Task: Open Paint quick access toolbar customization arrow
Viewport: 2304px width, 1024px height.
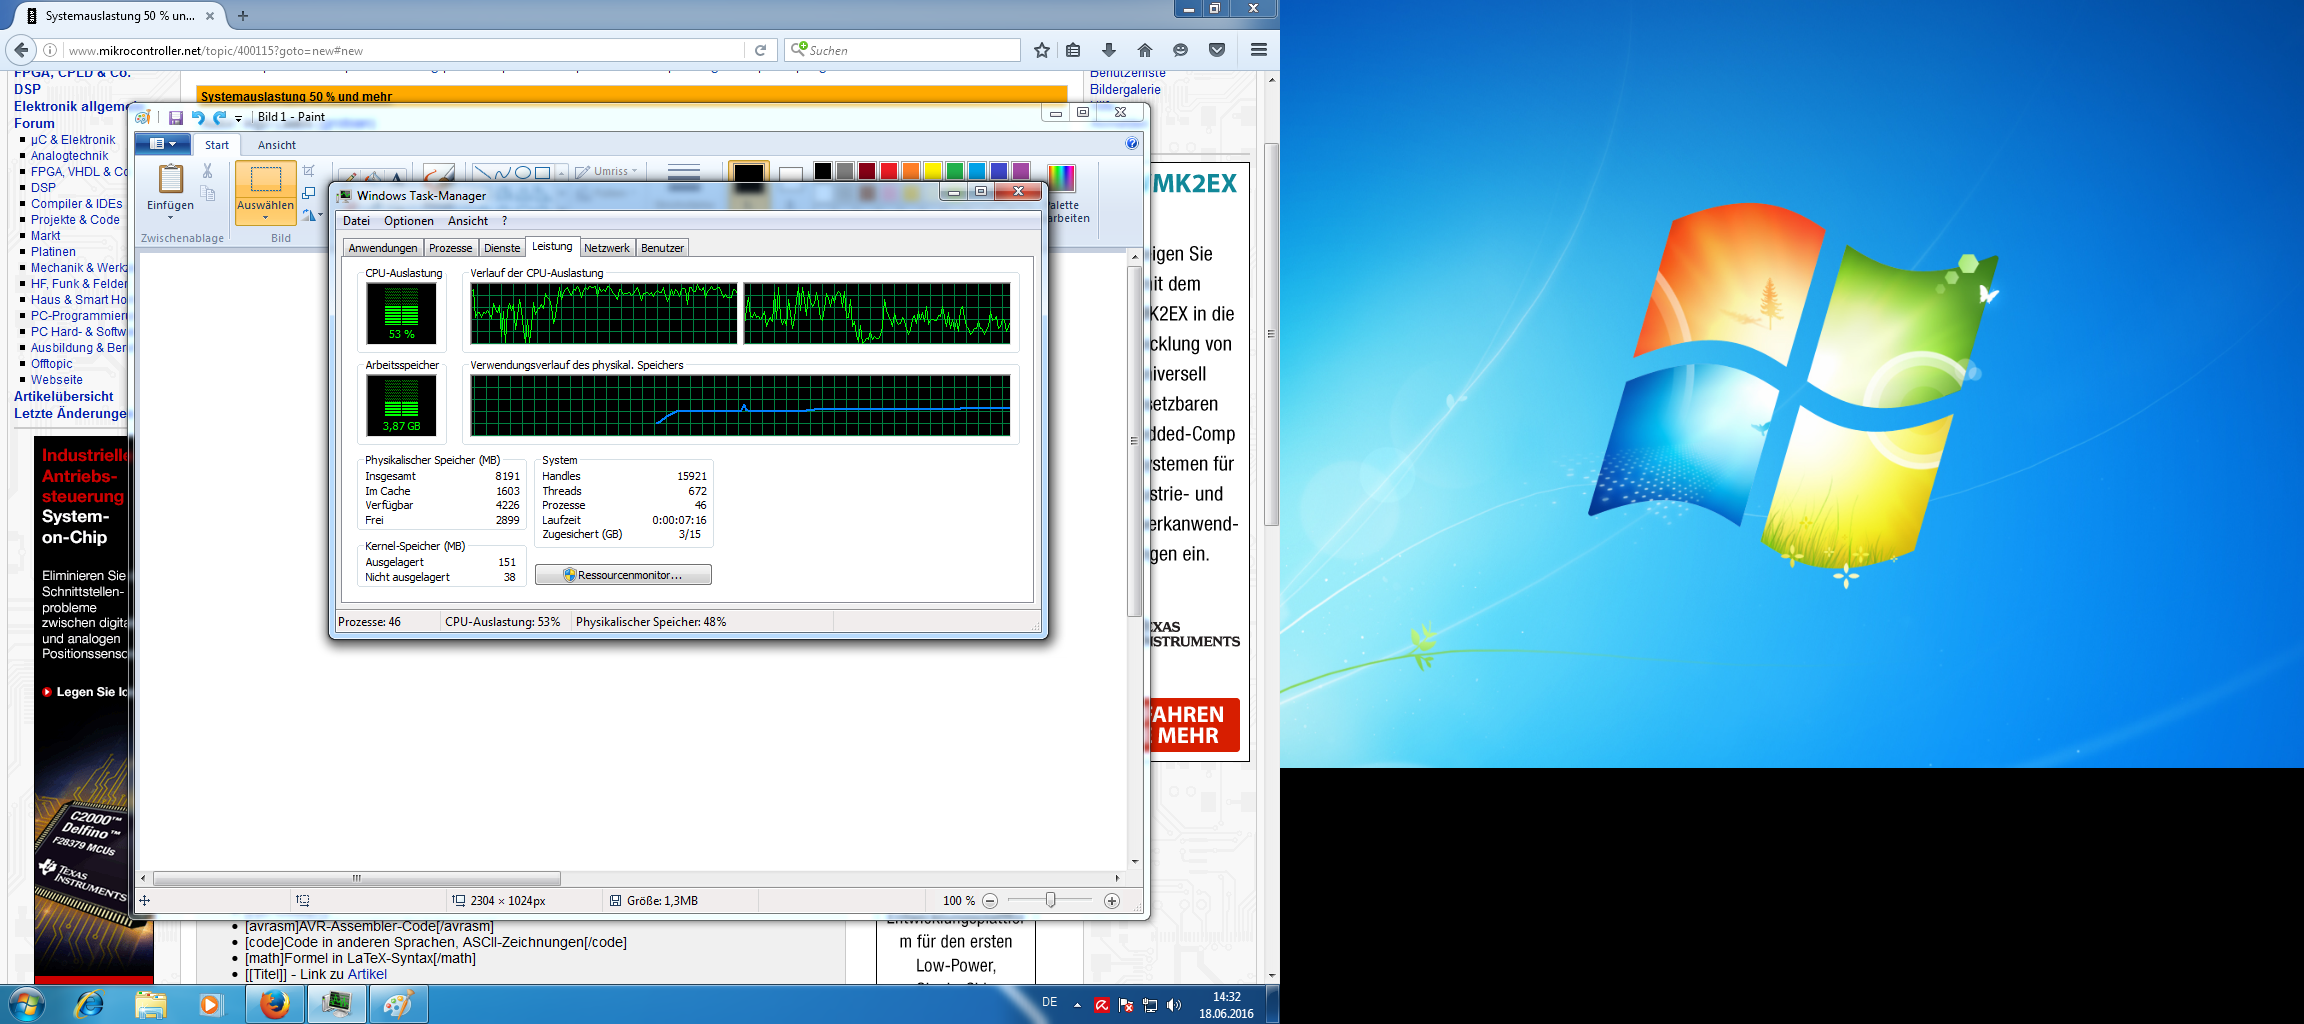Action: coord(239,118)
